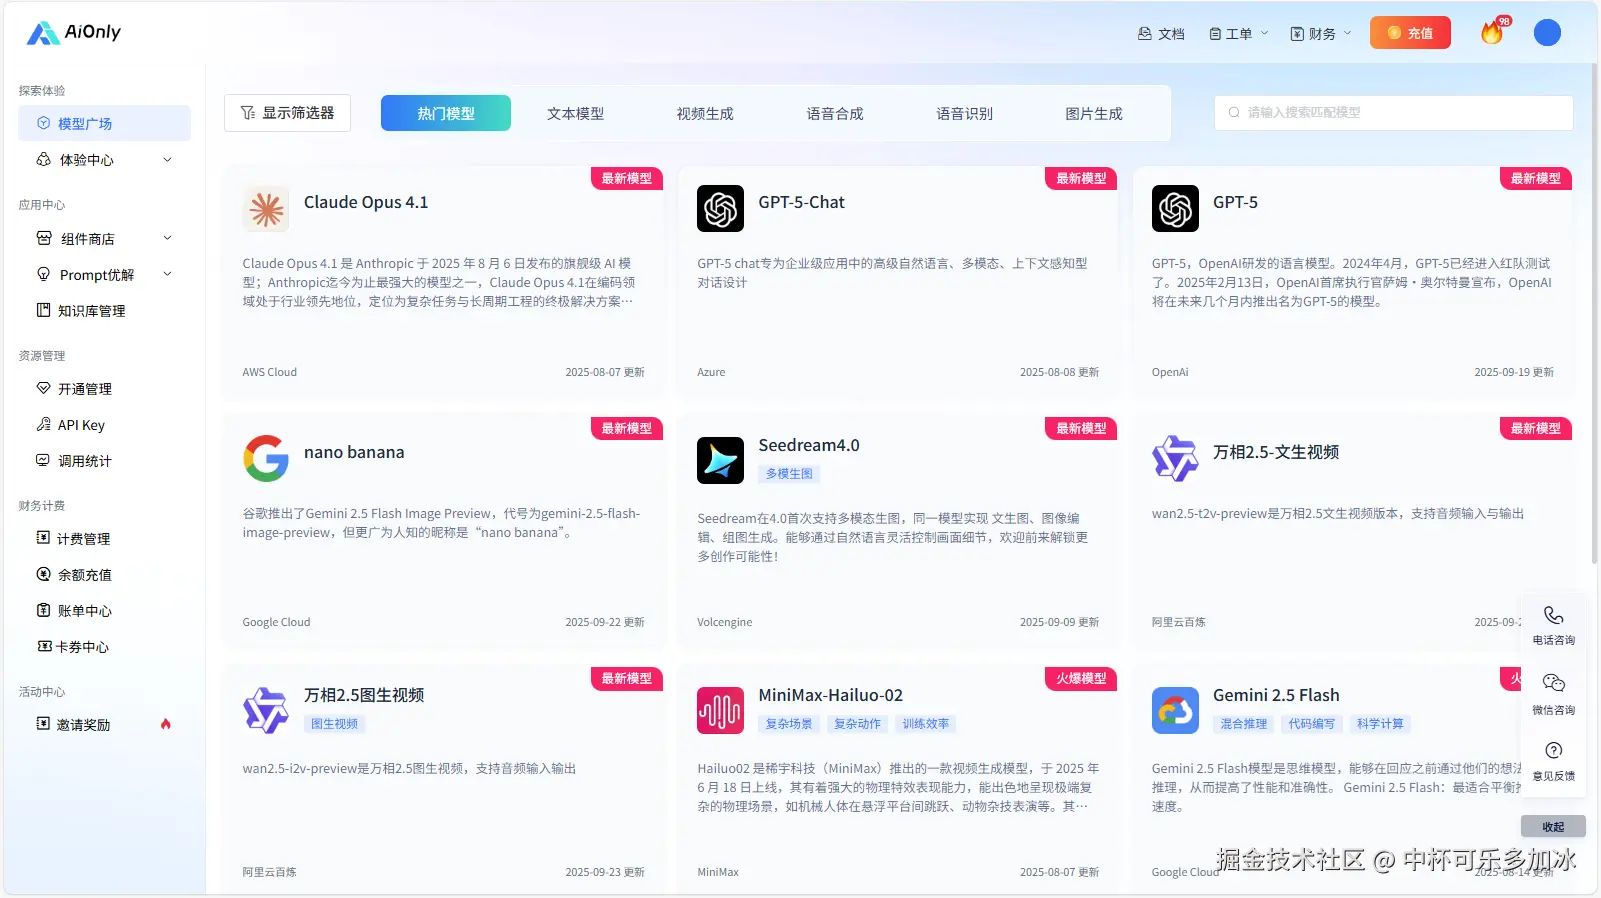The width and height of the screenshot is (1601, 898).
Task: Click the 最新模型 badge on nano banana card
Action: point(626,428)
